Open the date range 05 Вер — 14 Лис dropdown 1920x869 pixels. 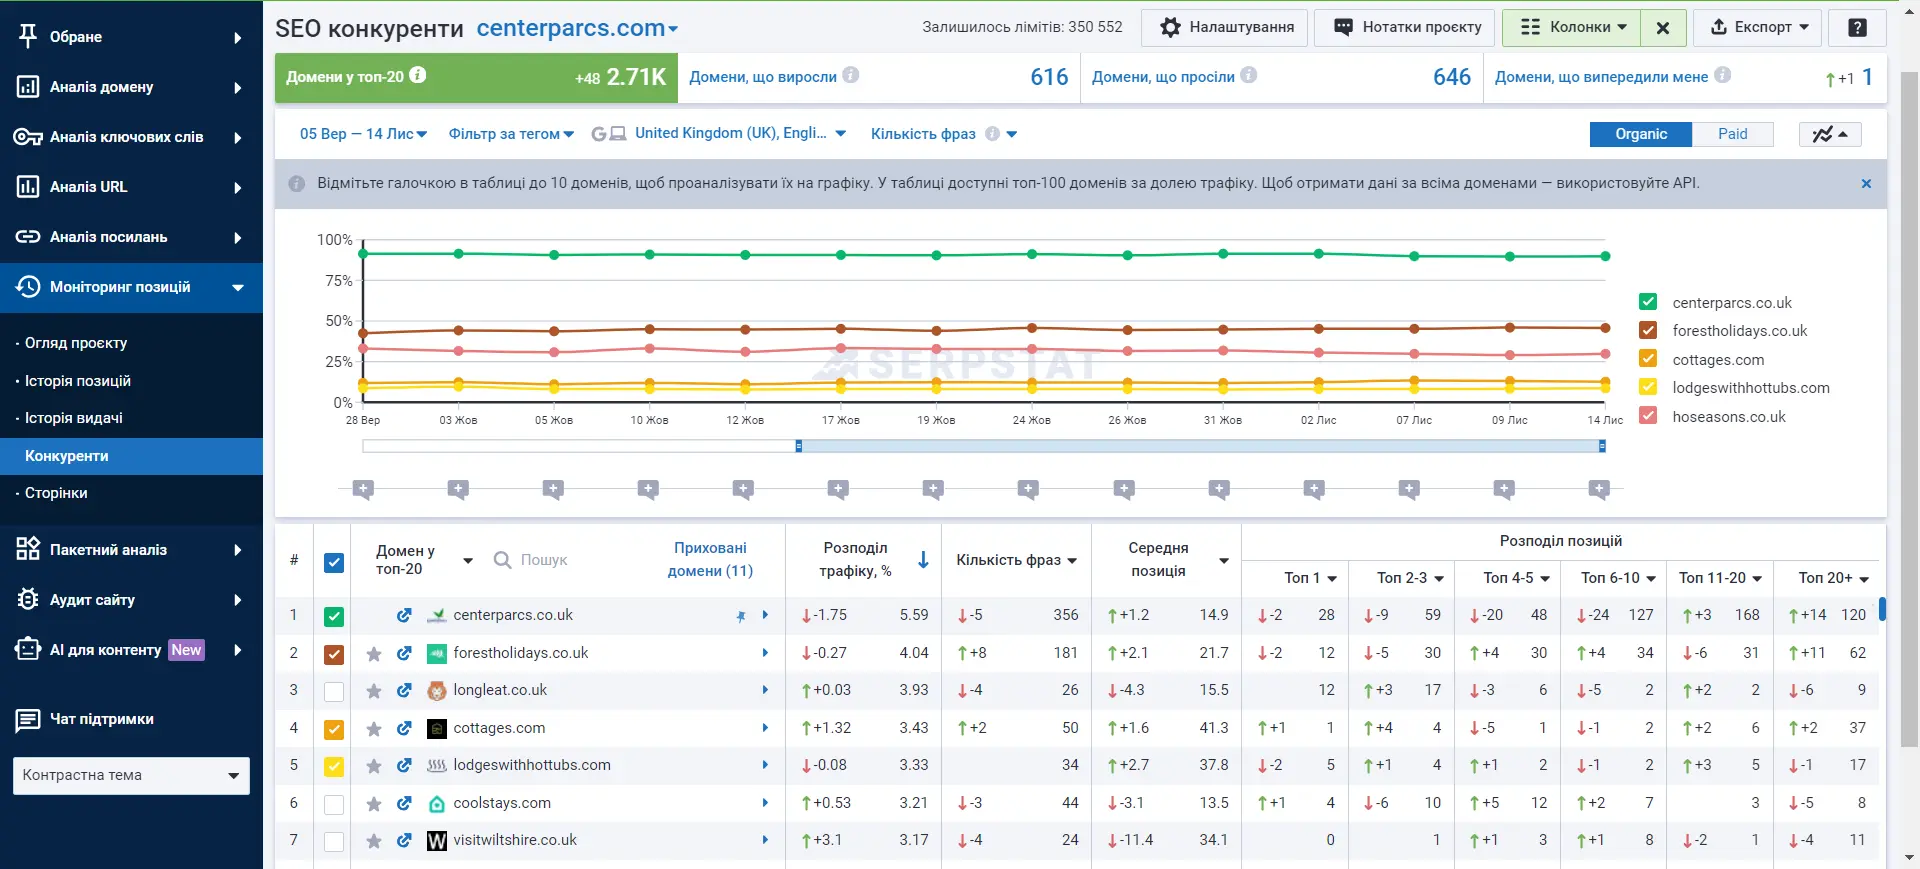pyautogui.click(x=363, y=134)
